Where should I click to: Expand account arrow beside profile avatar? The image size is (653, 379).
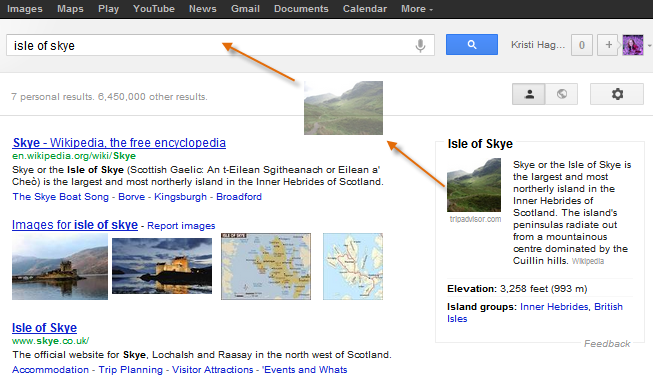[649, 46]
